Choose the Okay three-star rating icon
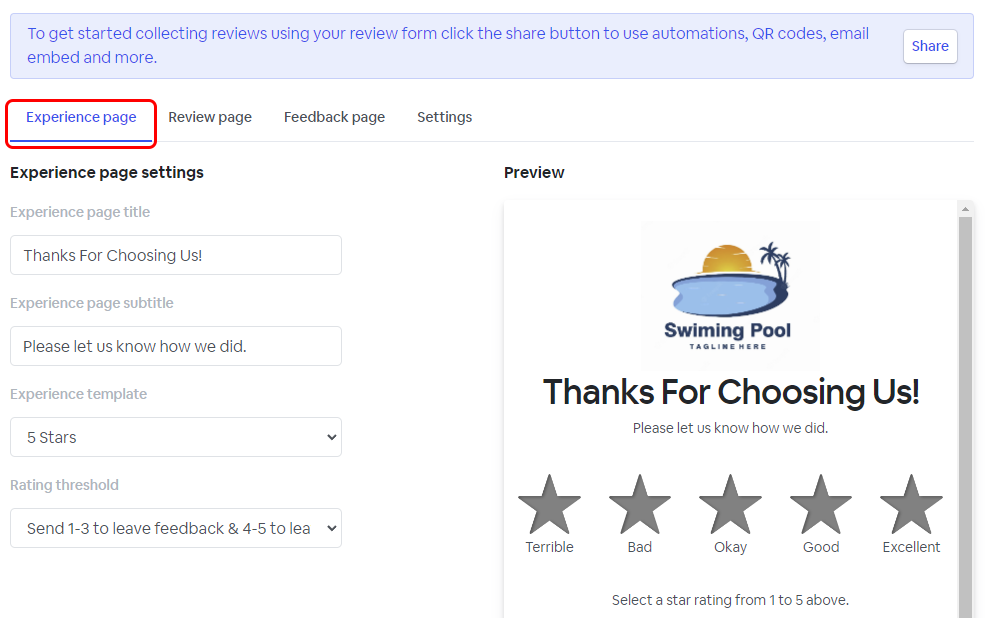Image resolution: width=985 pixels, height=618 pixels. [730, 505]
